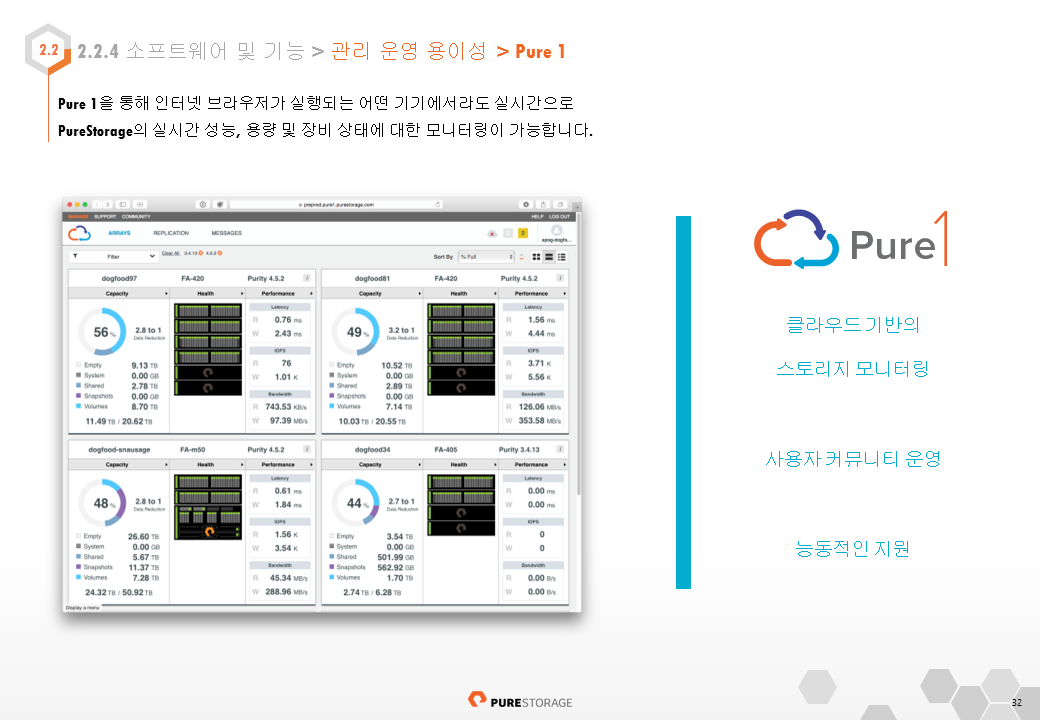Viewport: 1040px width, 720px height.
Task: Reload the page in the address bar
Action: pos(438,204)
